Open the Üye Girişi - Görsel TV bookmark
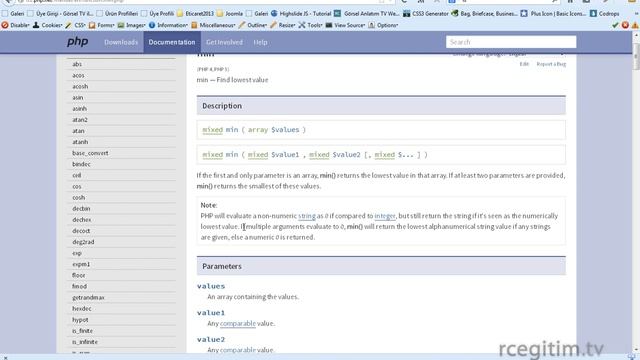Screen dimensions: 640x360 [60, 13]
